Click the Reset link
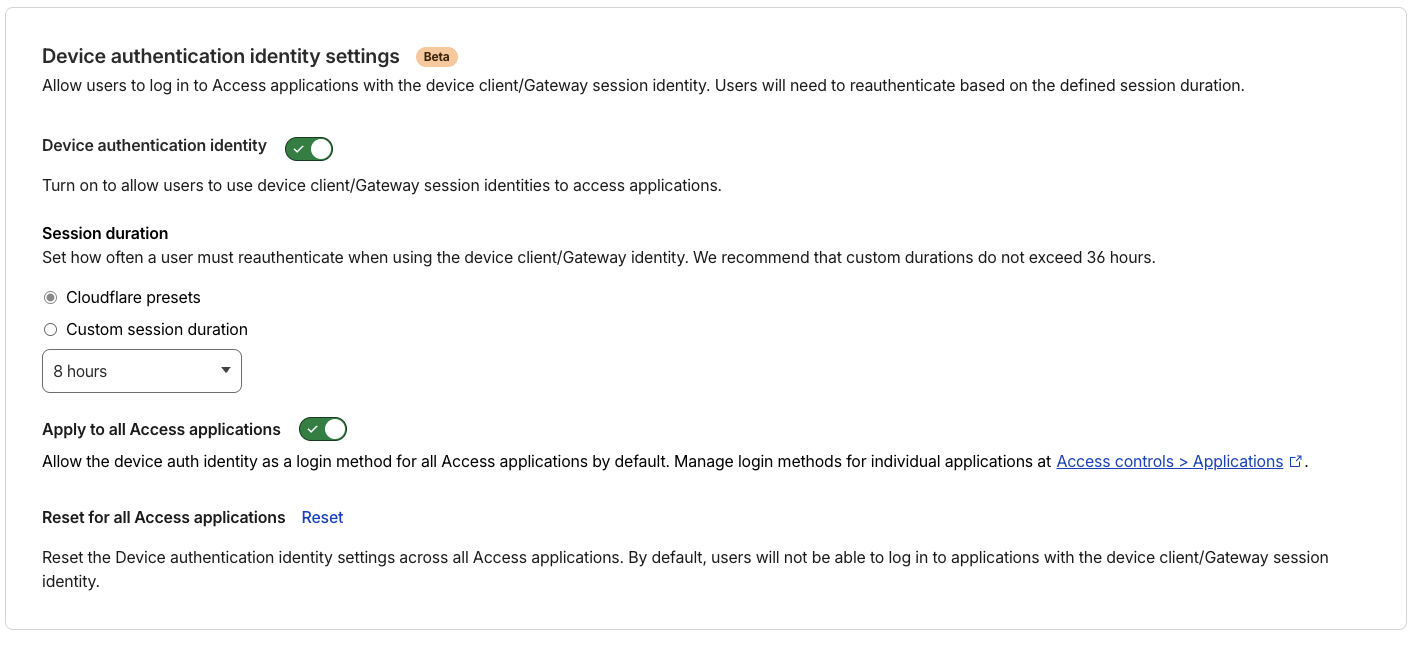The height and width of the screenshot is (652, 1417). pyautogui.click(x=322, y=517)
